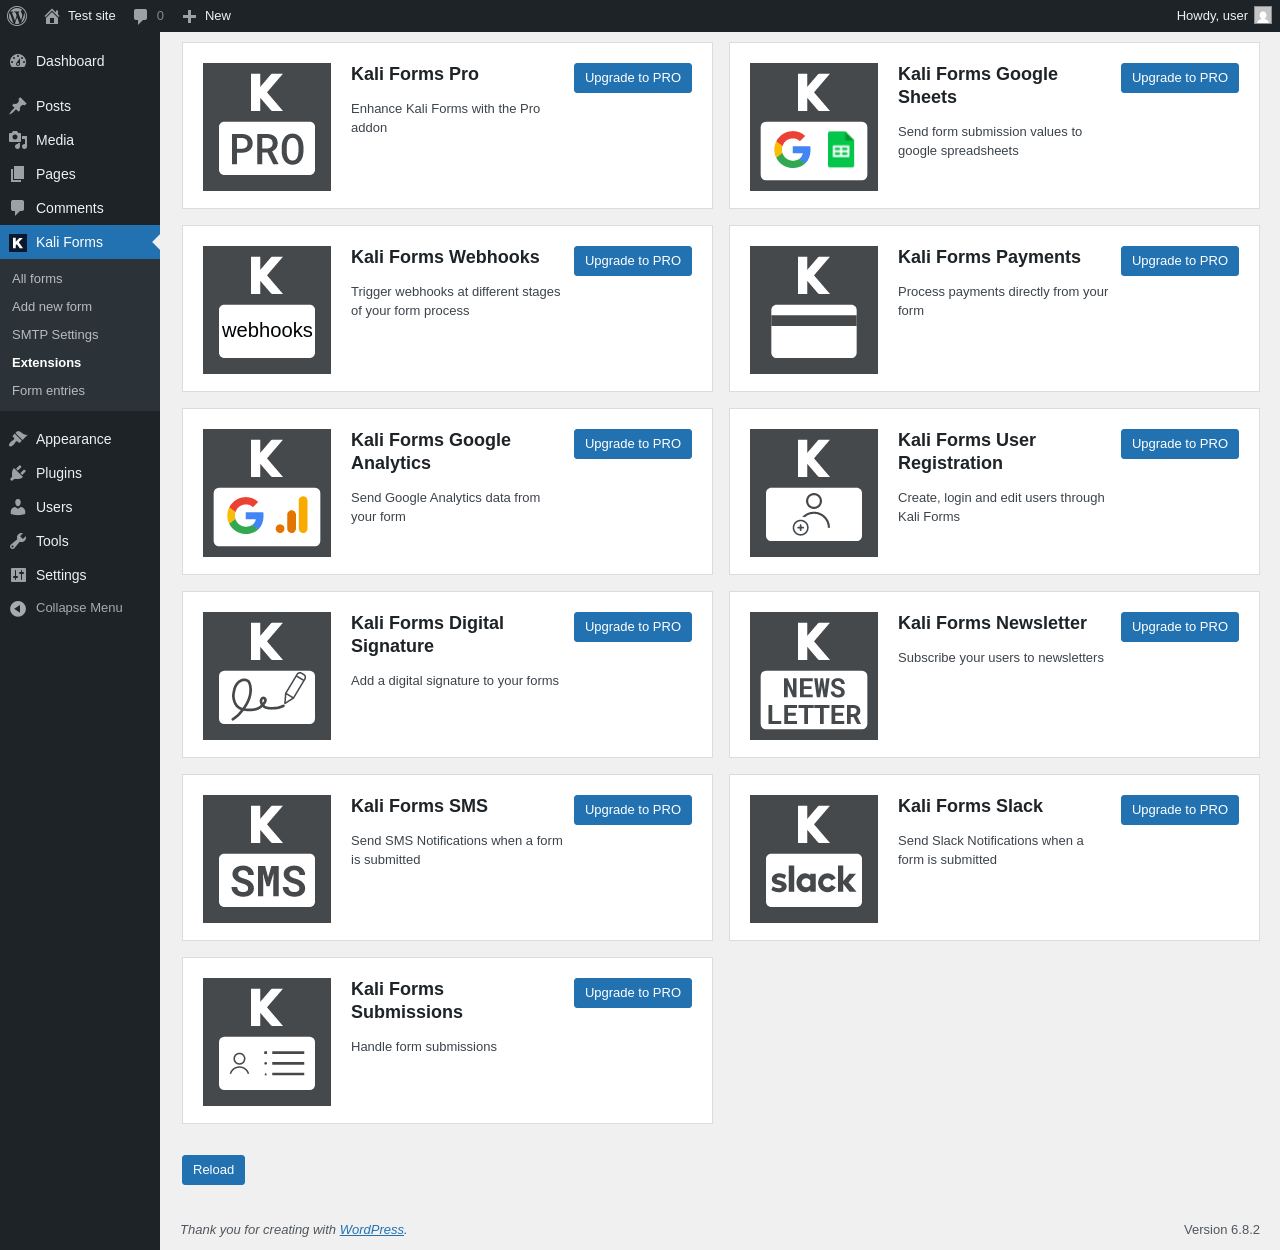Click the User Registration extension logo

pos(814,493)
